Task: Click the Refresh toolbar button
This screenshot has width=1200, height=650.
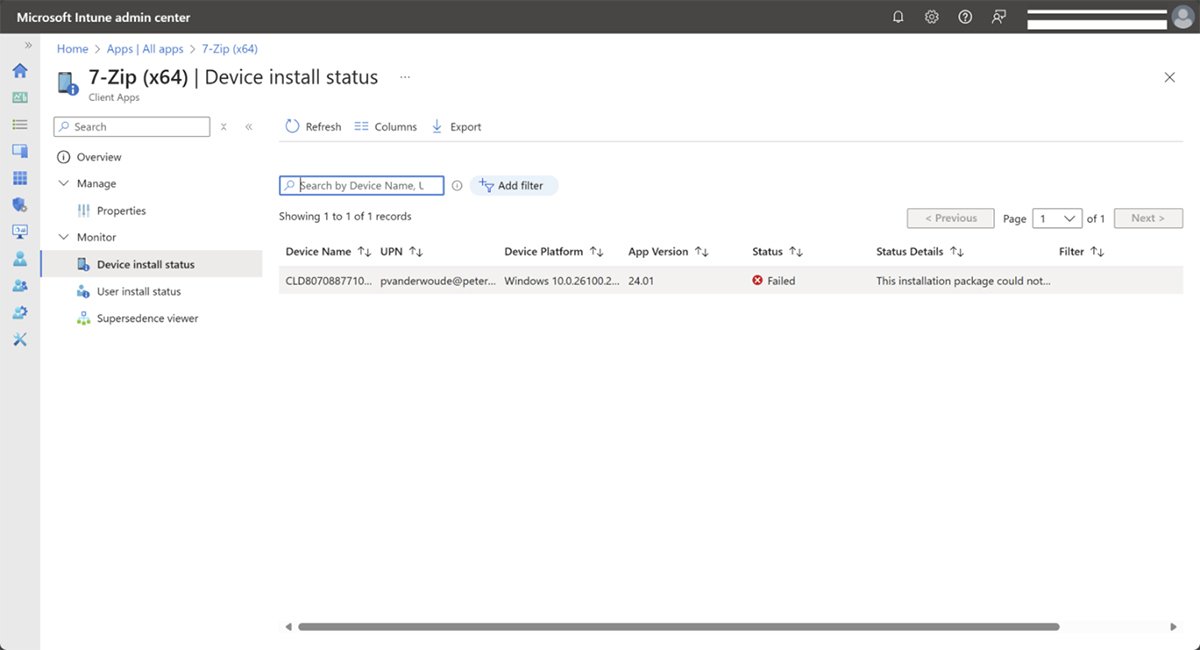Action: [x=313, y=127]
